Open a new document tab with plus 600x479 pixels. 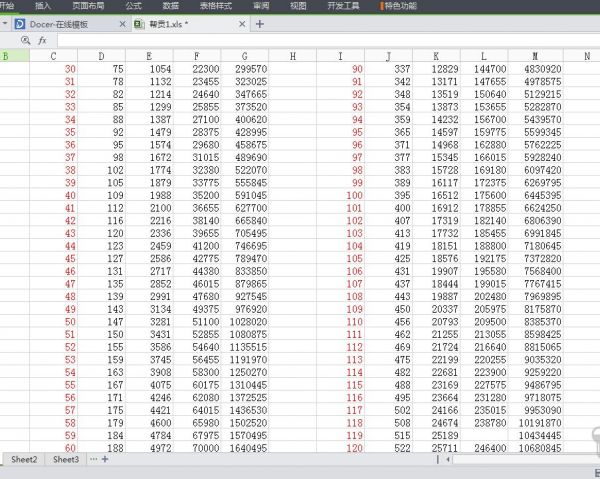pyautogui.click(x=260, y=24)
